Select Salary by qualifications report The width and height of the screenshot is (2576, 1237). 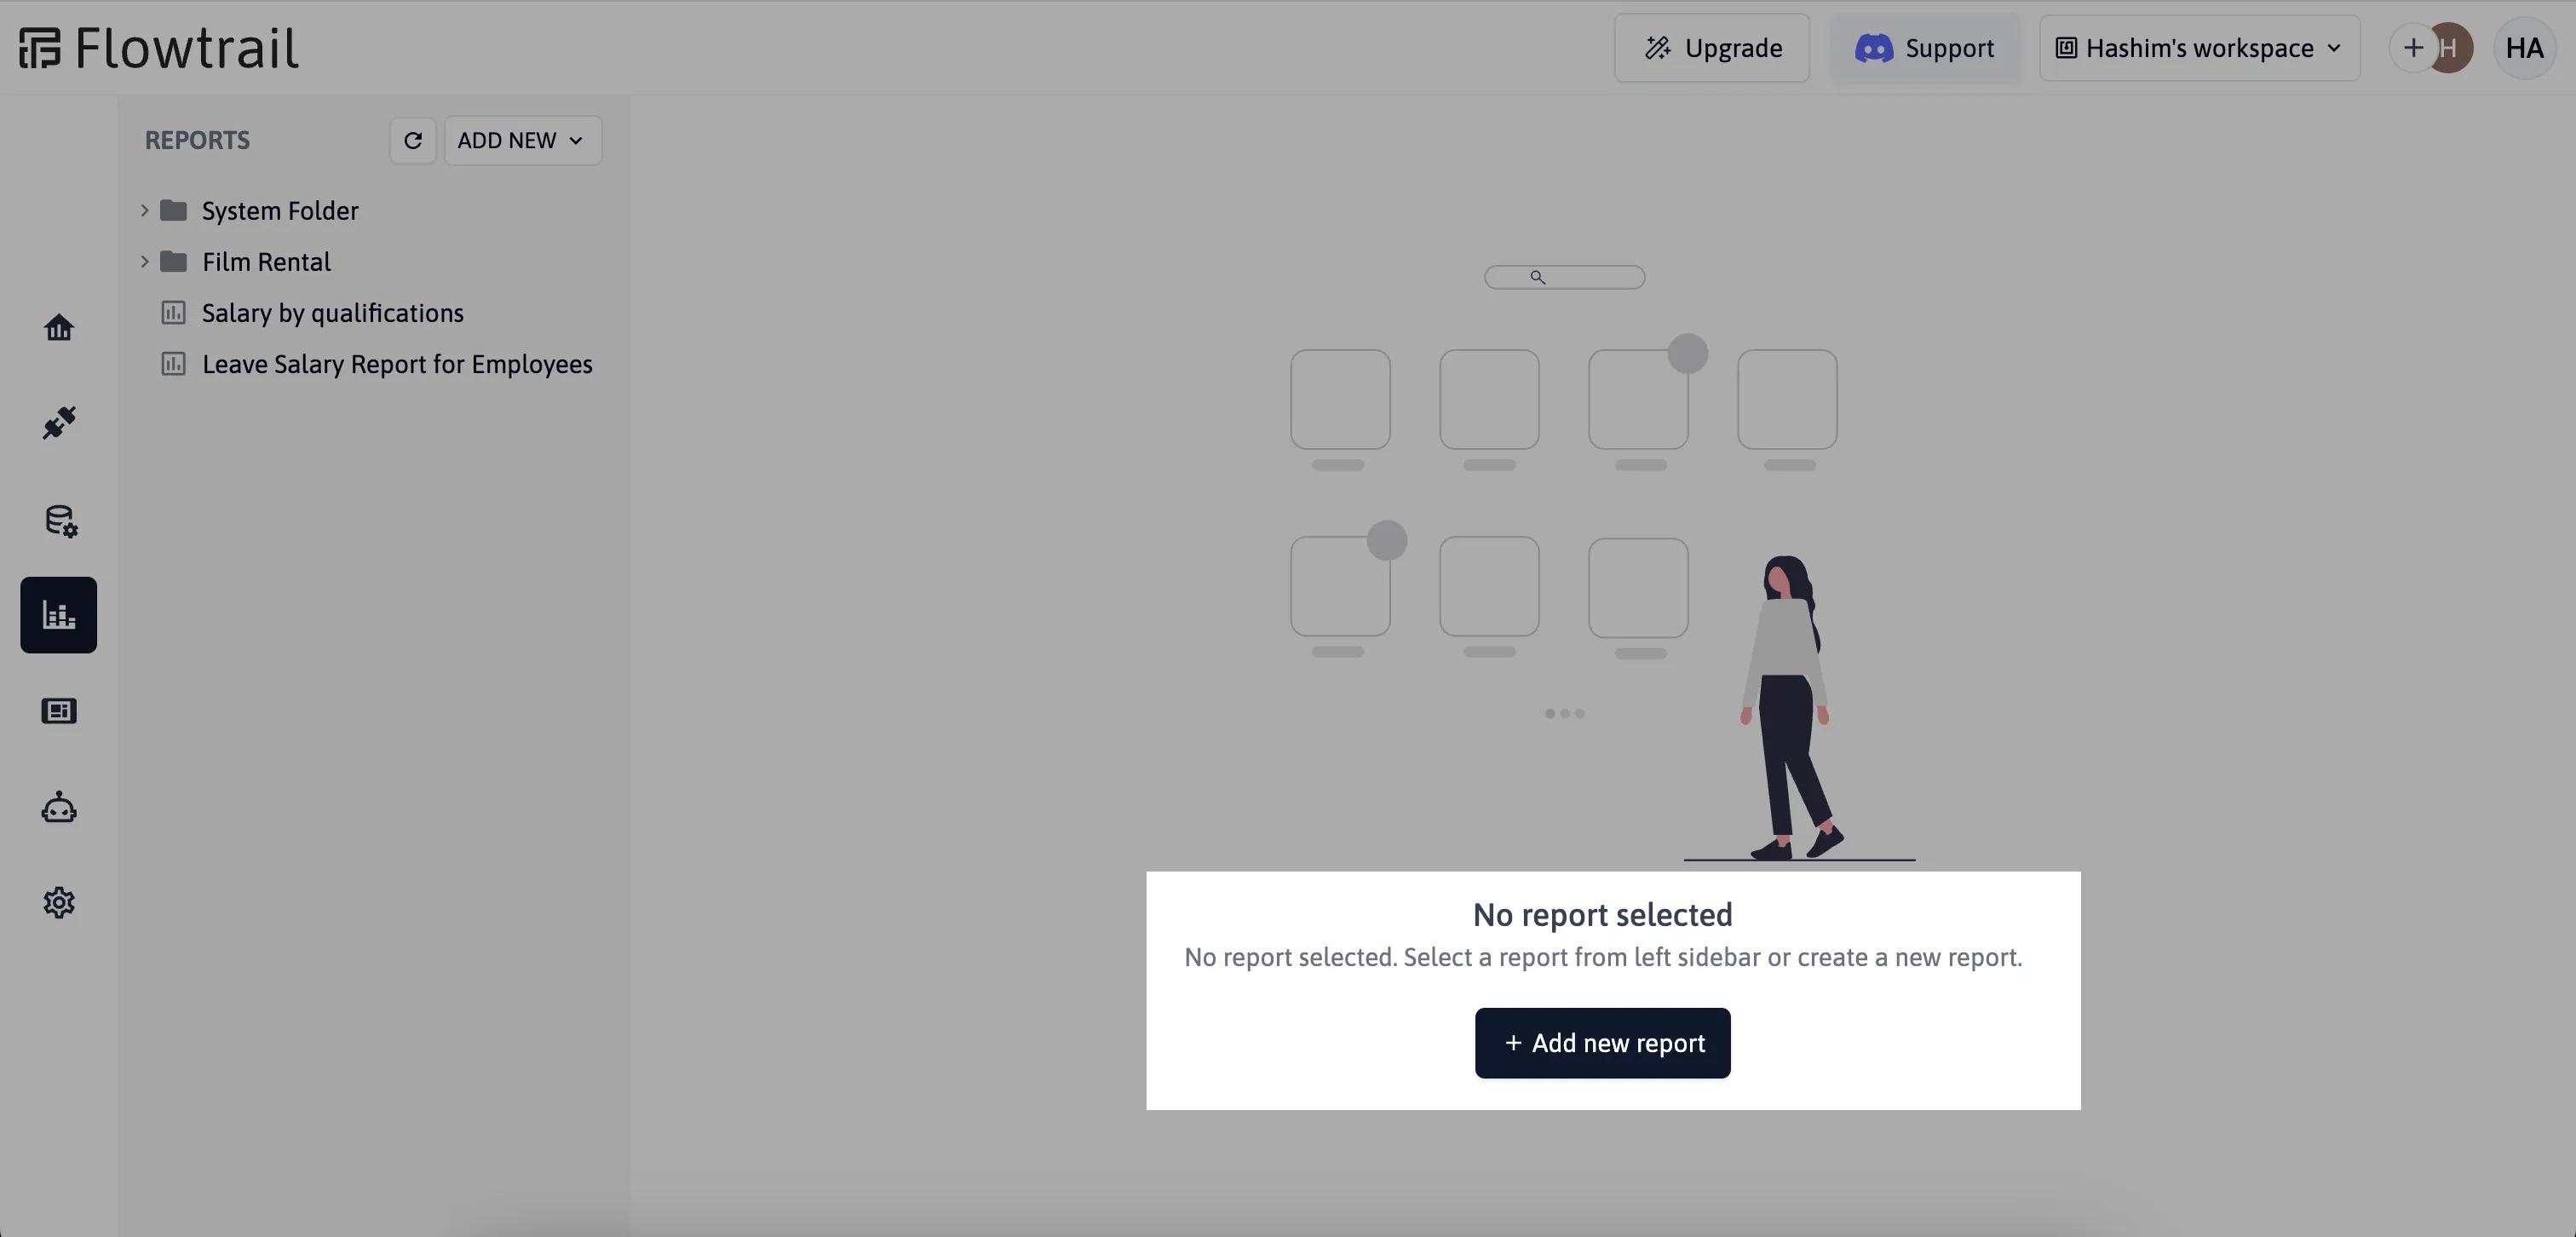click(332, 312)
